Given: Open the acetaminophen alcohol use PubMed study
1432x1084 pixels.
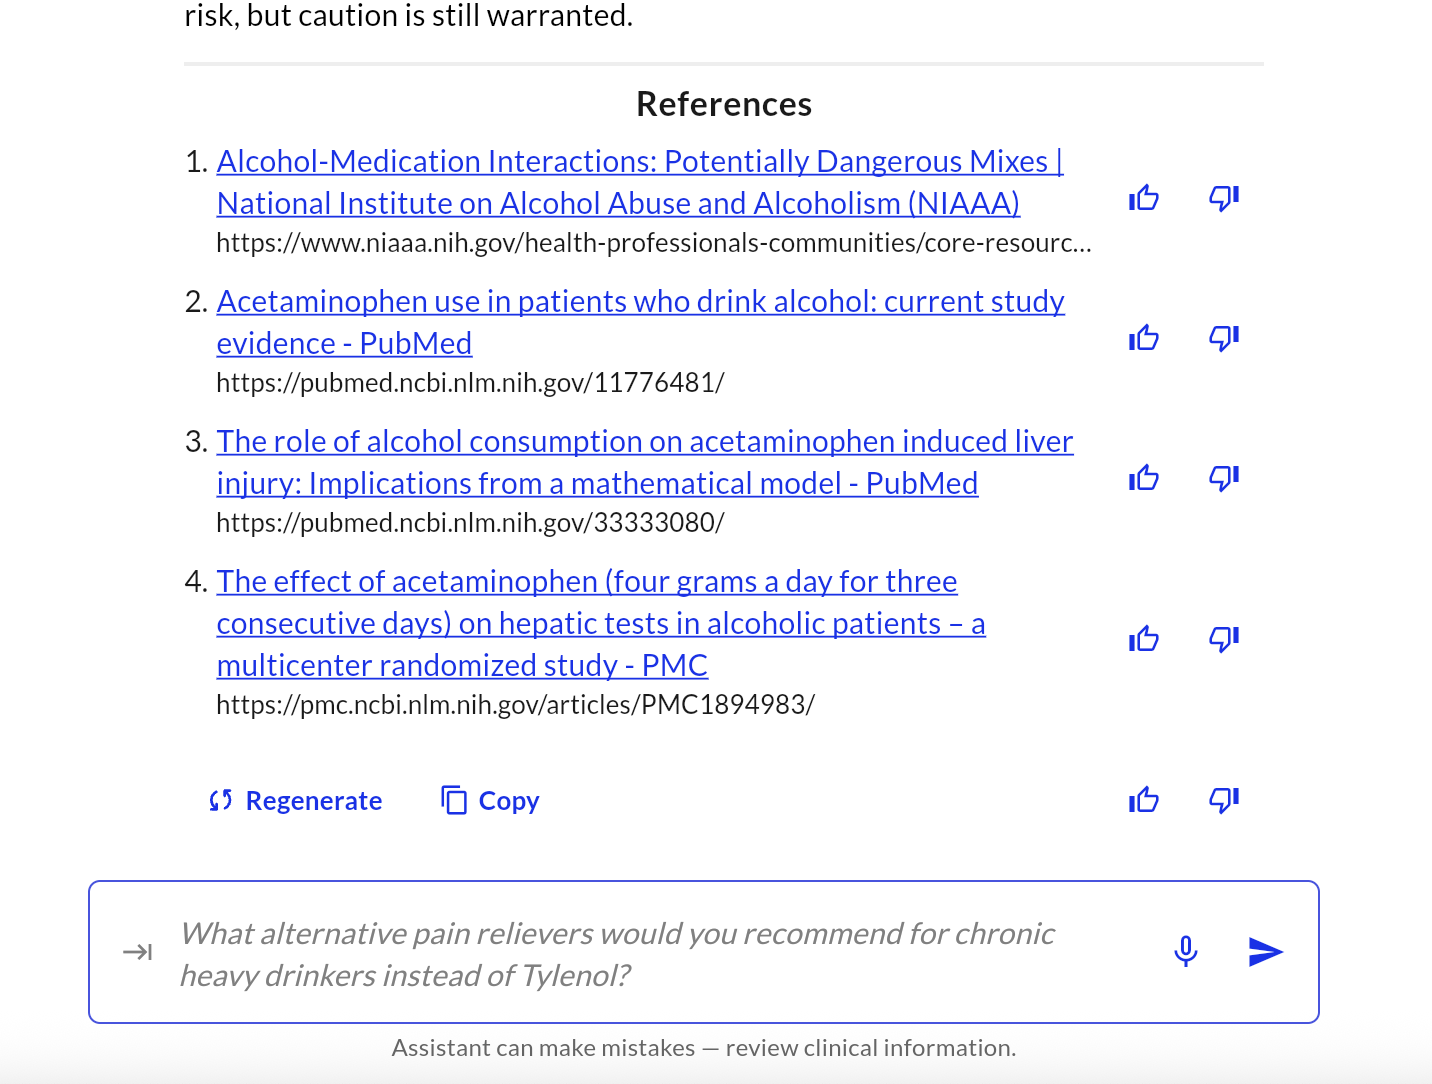Looking at the screenshot, I should pyautogui.click(x=640, y=321).
